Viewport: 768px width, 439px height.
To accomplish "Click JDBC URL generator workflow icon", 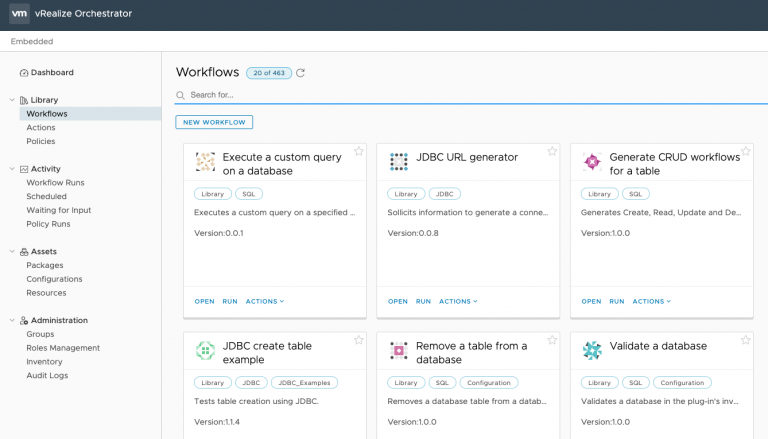I will click(399, 162).
